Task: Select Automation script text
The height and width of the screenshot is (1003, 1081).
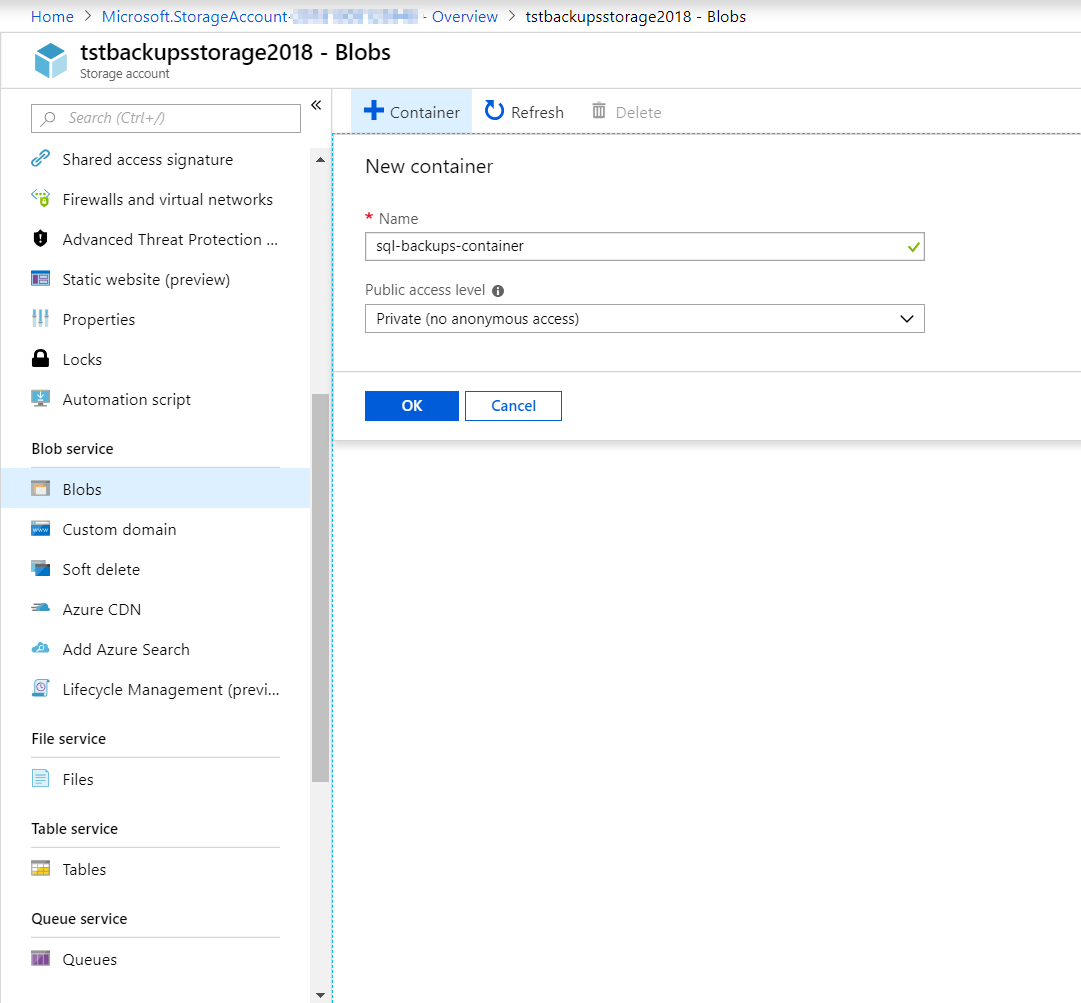Action: [127, 400]
